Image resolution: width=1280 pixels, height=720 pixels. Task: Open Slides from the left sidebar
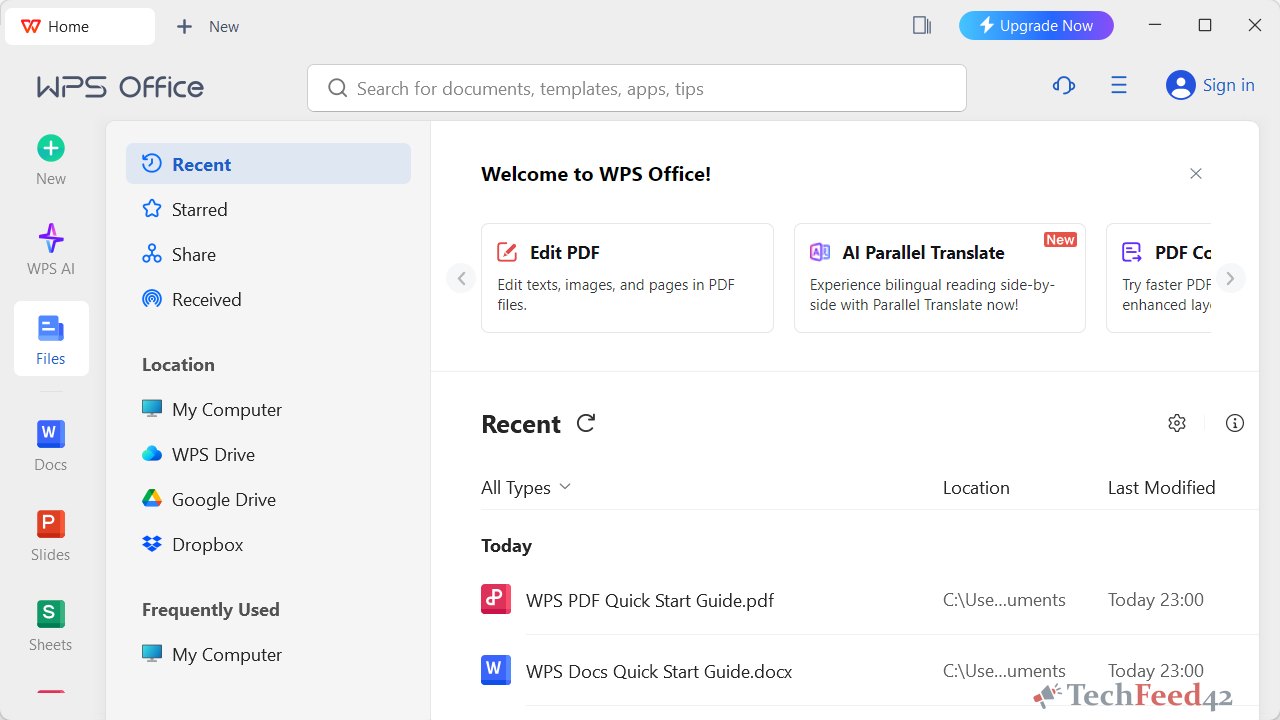tap(51, 536)
